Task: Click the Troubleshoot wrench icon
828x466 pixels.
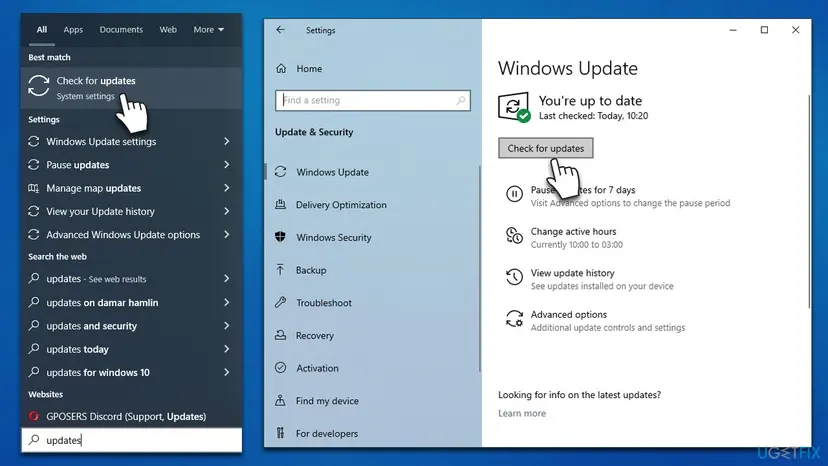Action: click(280, 302)
